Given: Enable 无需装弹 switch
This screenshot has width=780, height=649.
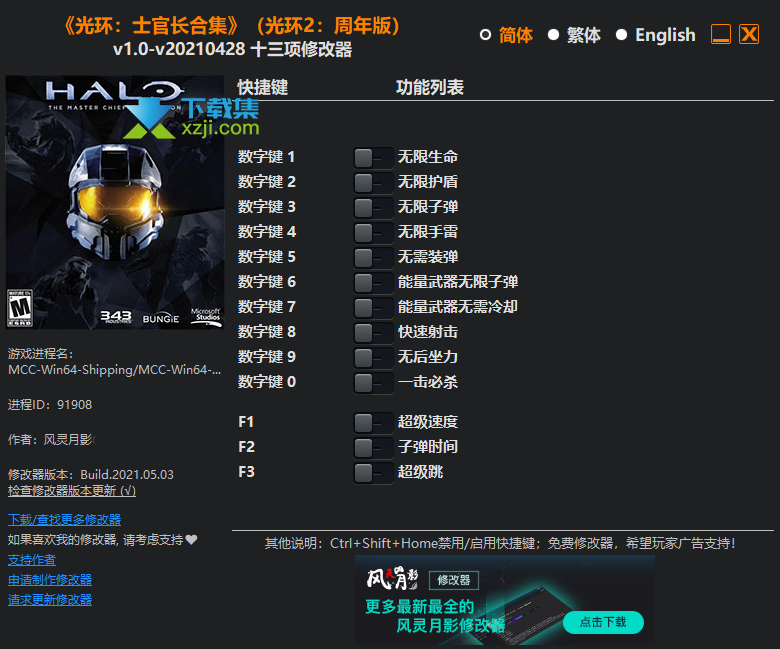Looking at the screenshot, I should [373, 258].
